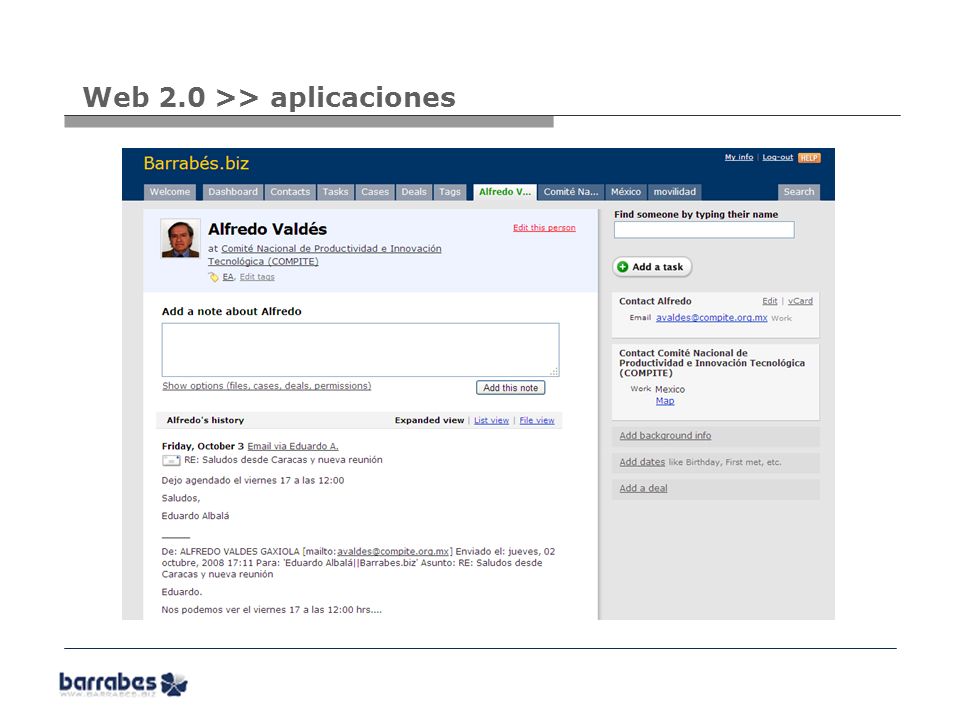960x720 pixels.
Task: Click Edit this person link
Action: click(544, 228)
